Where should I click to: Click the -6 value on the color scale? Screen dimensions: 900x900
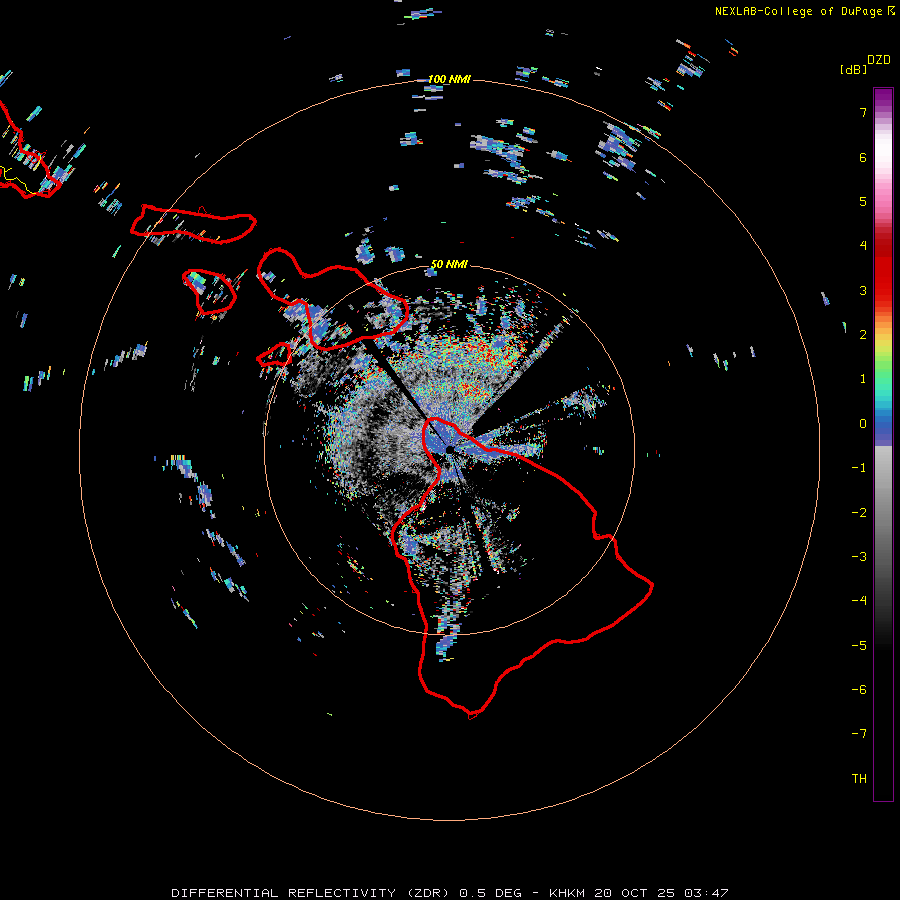pyautogui.click(x=859, y=690)
